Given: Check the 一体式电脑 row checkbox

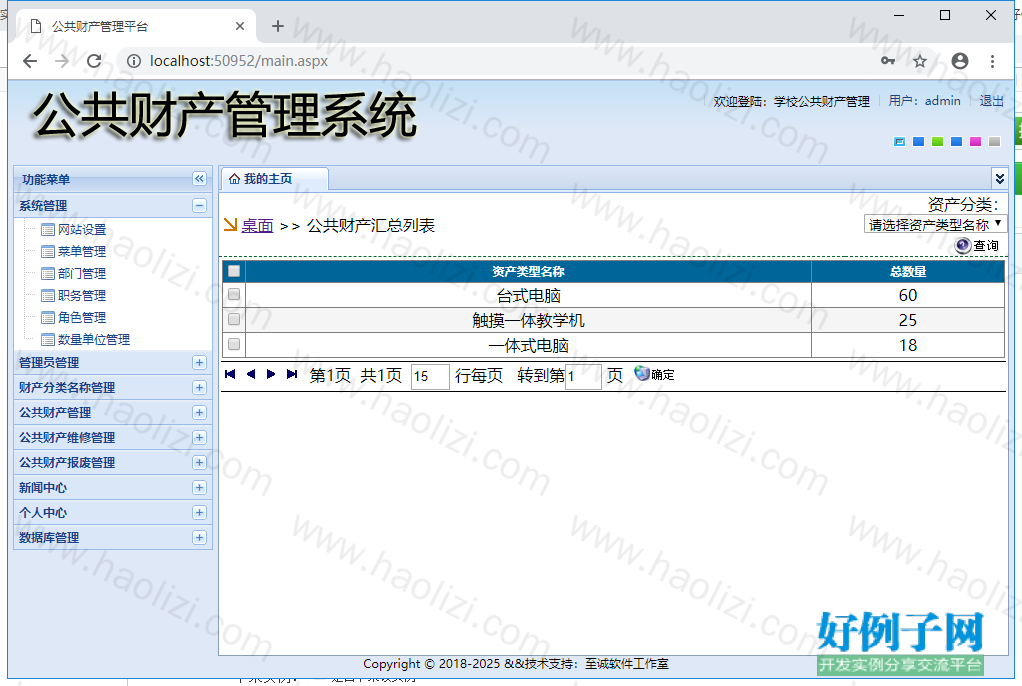Looking at the screenshot, I should pos(234,344).
